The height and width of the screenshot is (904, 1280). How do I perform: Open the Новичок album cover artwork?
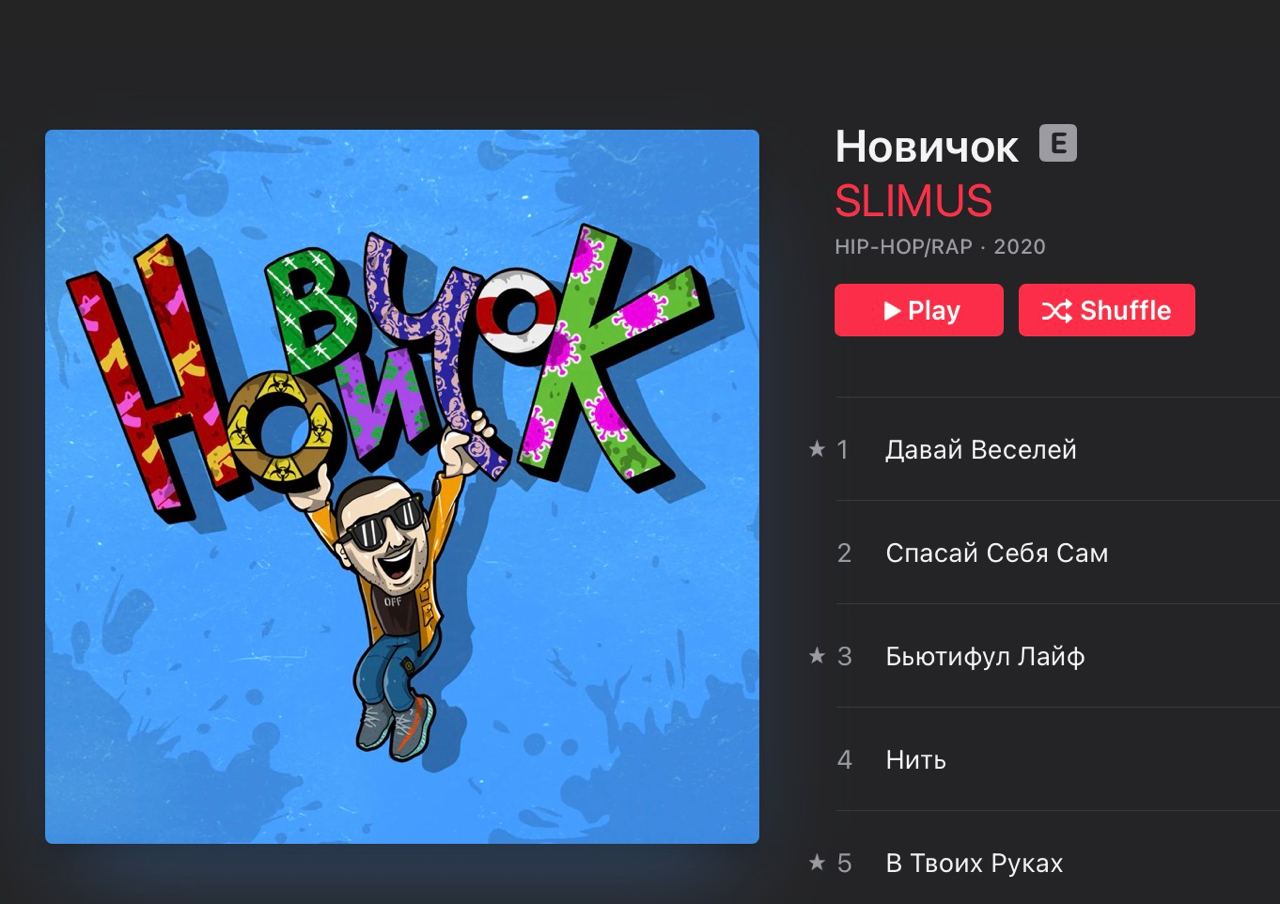tap(402, 486)
